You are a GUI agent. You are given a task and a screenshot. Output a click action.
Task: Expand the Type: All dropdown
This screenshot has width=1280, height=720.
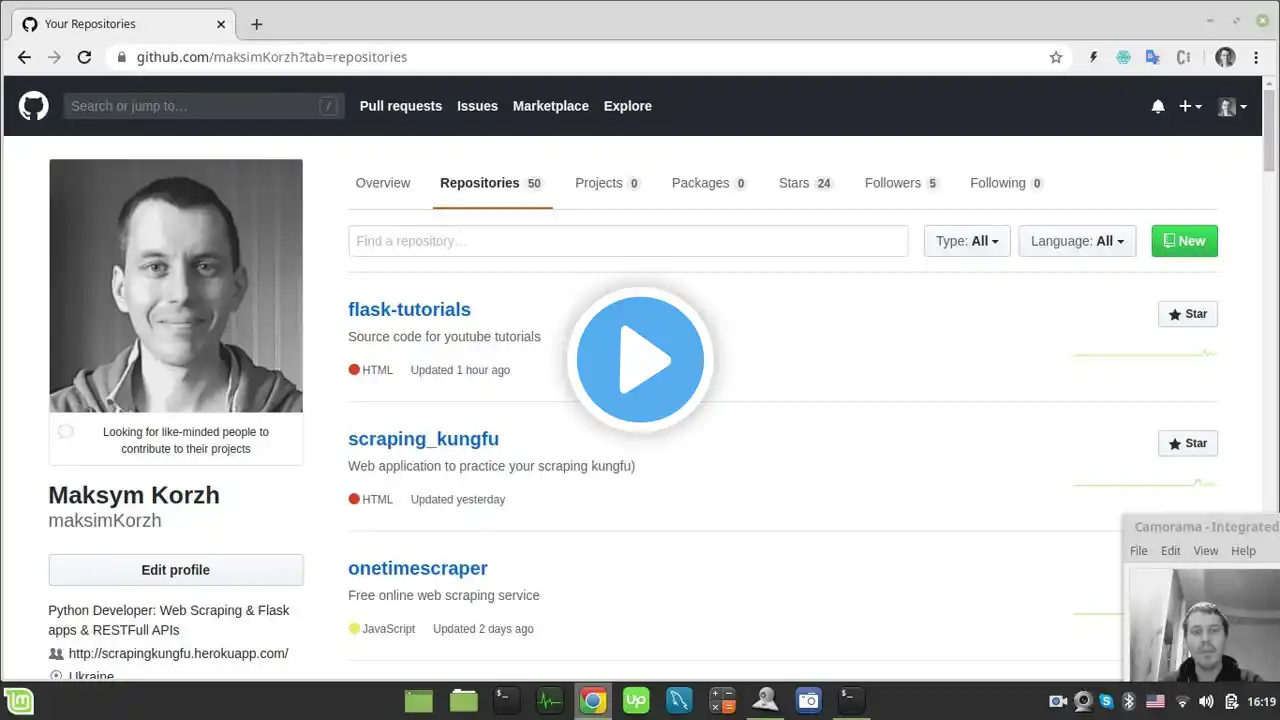point(967,241)
